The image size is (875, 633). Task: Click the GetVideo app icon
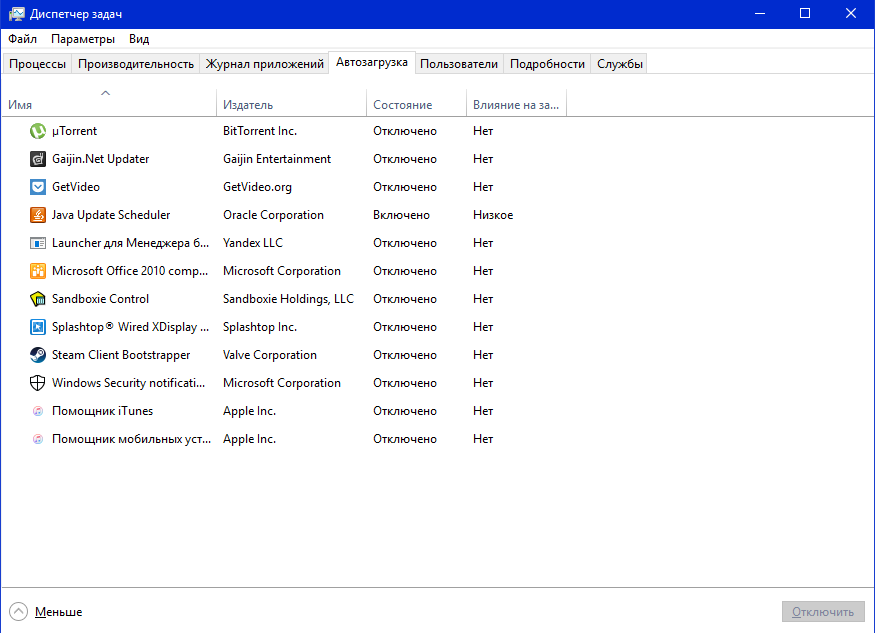[37, 187]
